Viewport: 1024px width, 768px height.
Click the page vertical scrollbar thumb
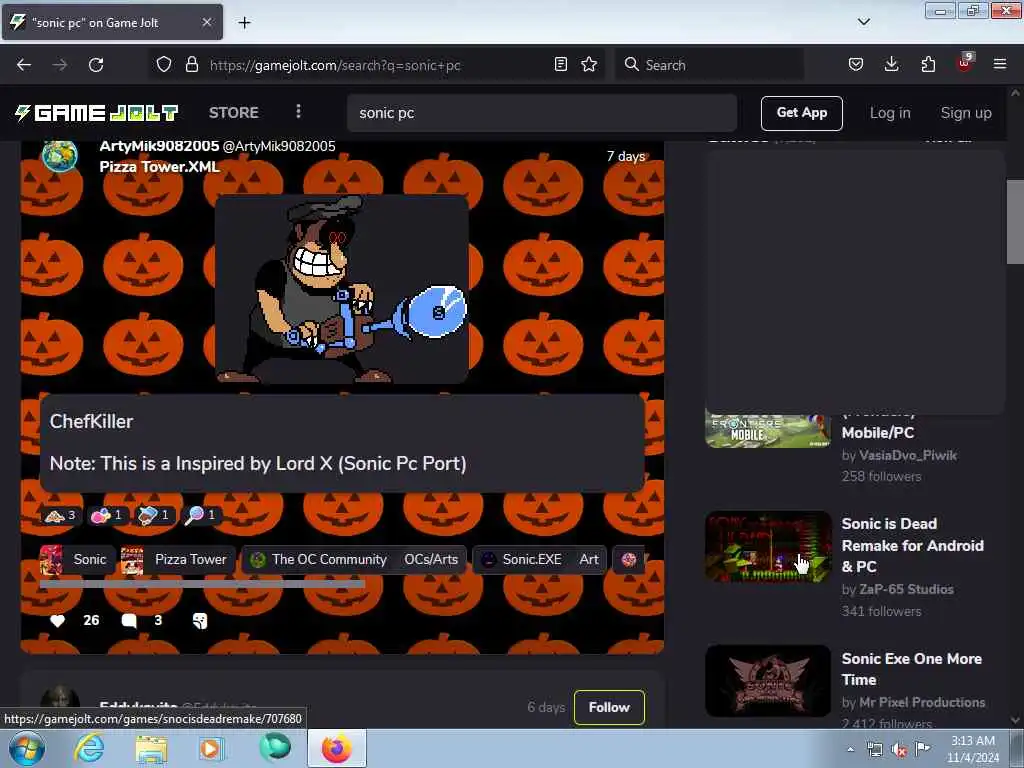click(x=1015, y=222)
